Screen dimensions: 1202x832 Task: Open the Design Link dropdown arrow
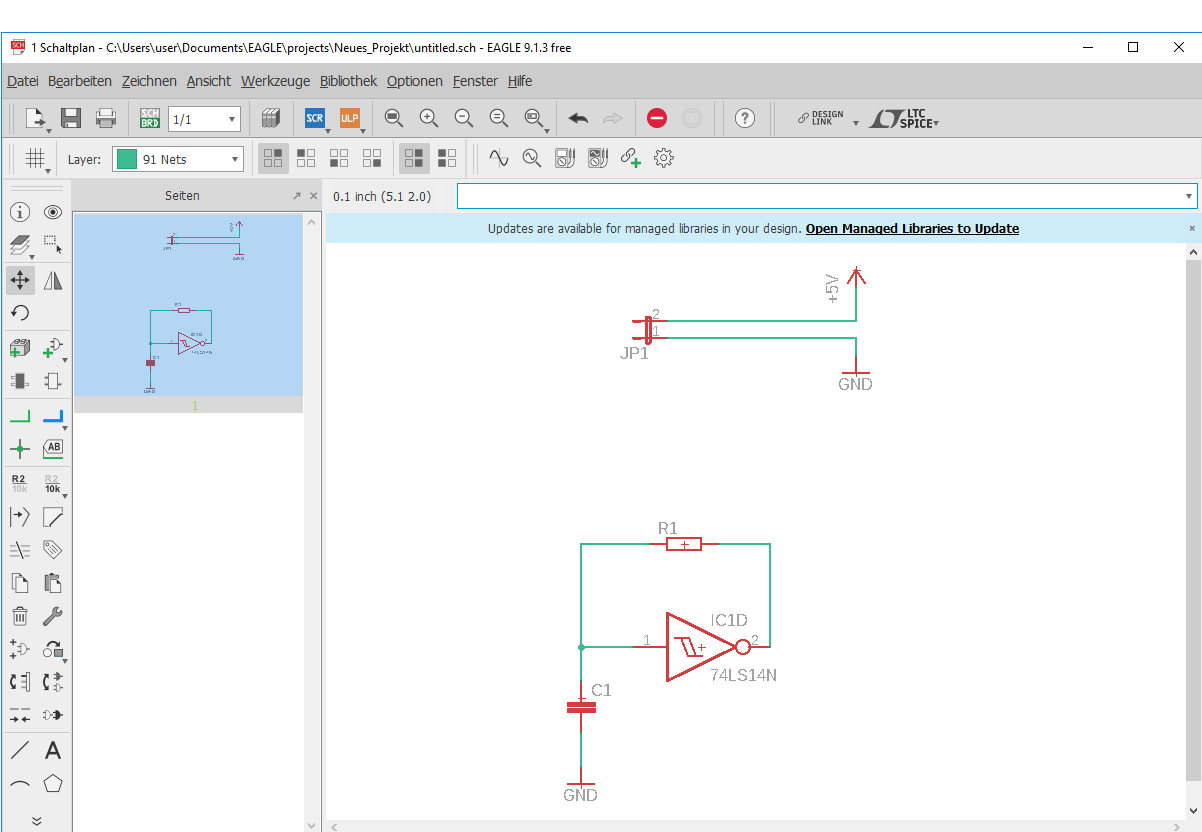click(x=855, y=123)
